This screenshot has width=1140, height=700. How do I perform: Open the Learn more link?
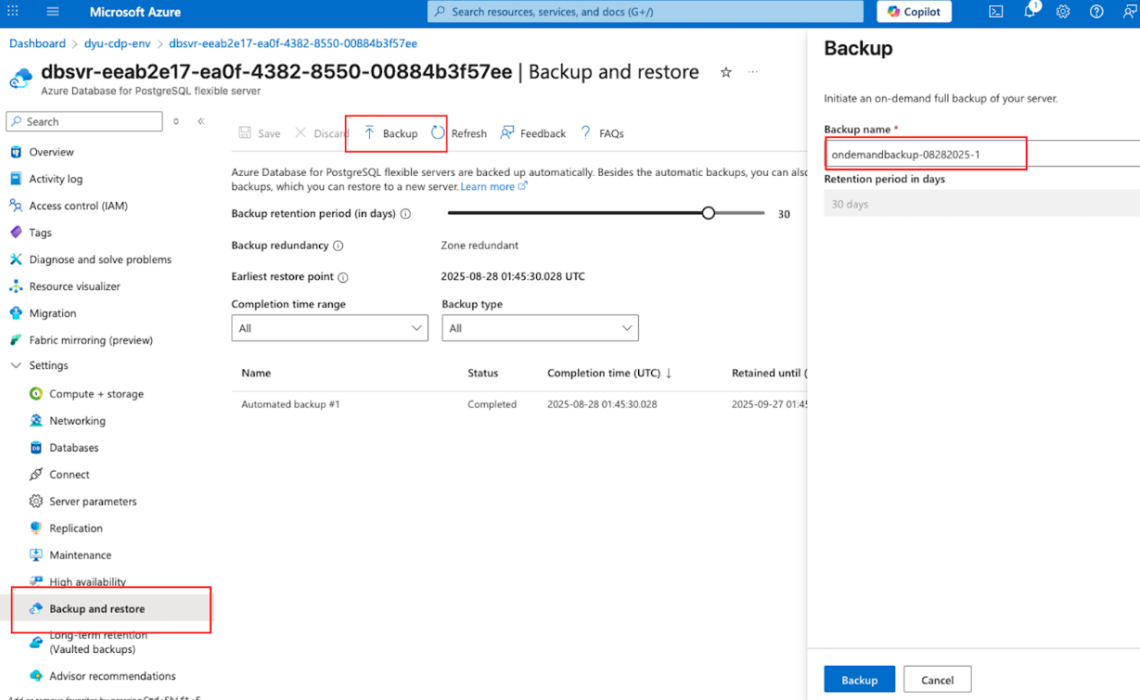[488, 185]
